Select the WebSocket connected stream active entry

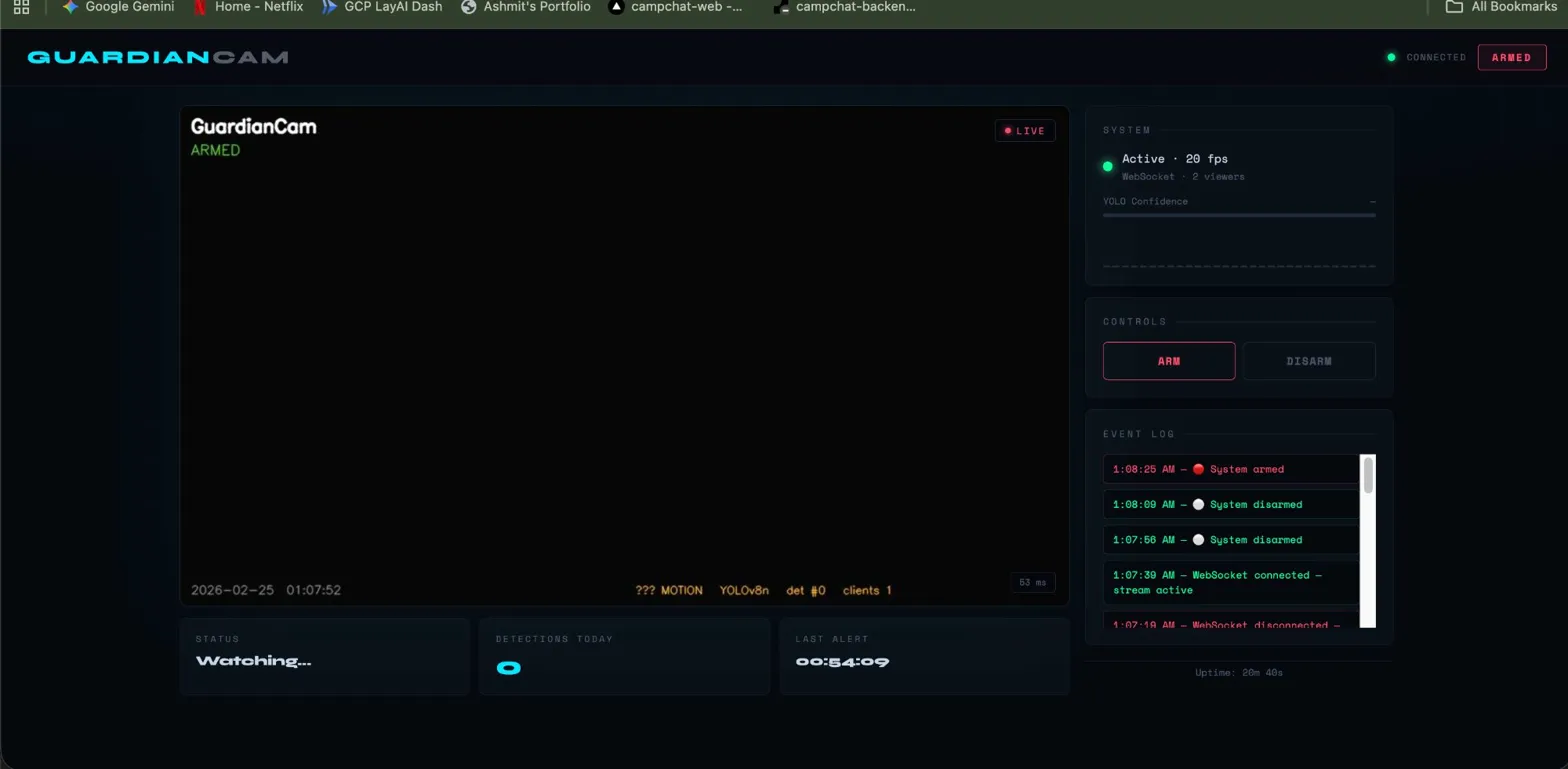pos(1231,582)
